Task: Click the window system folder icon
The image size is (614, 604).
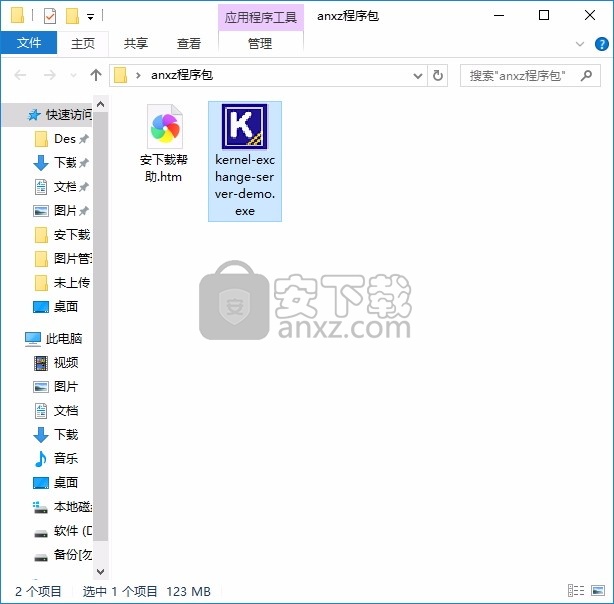Action: [17, 16]
